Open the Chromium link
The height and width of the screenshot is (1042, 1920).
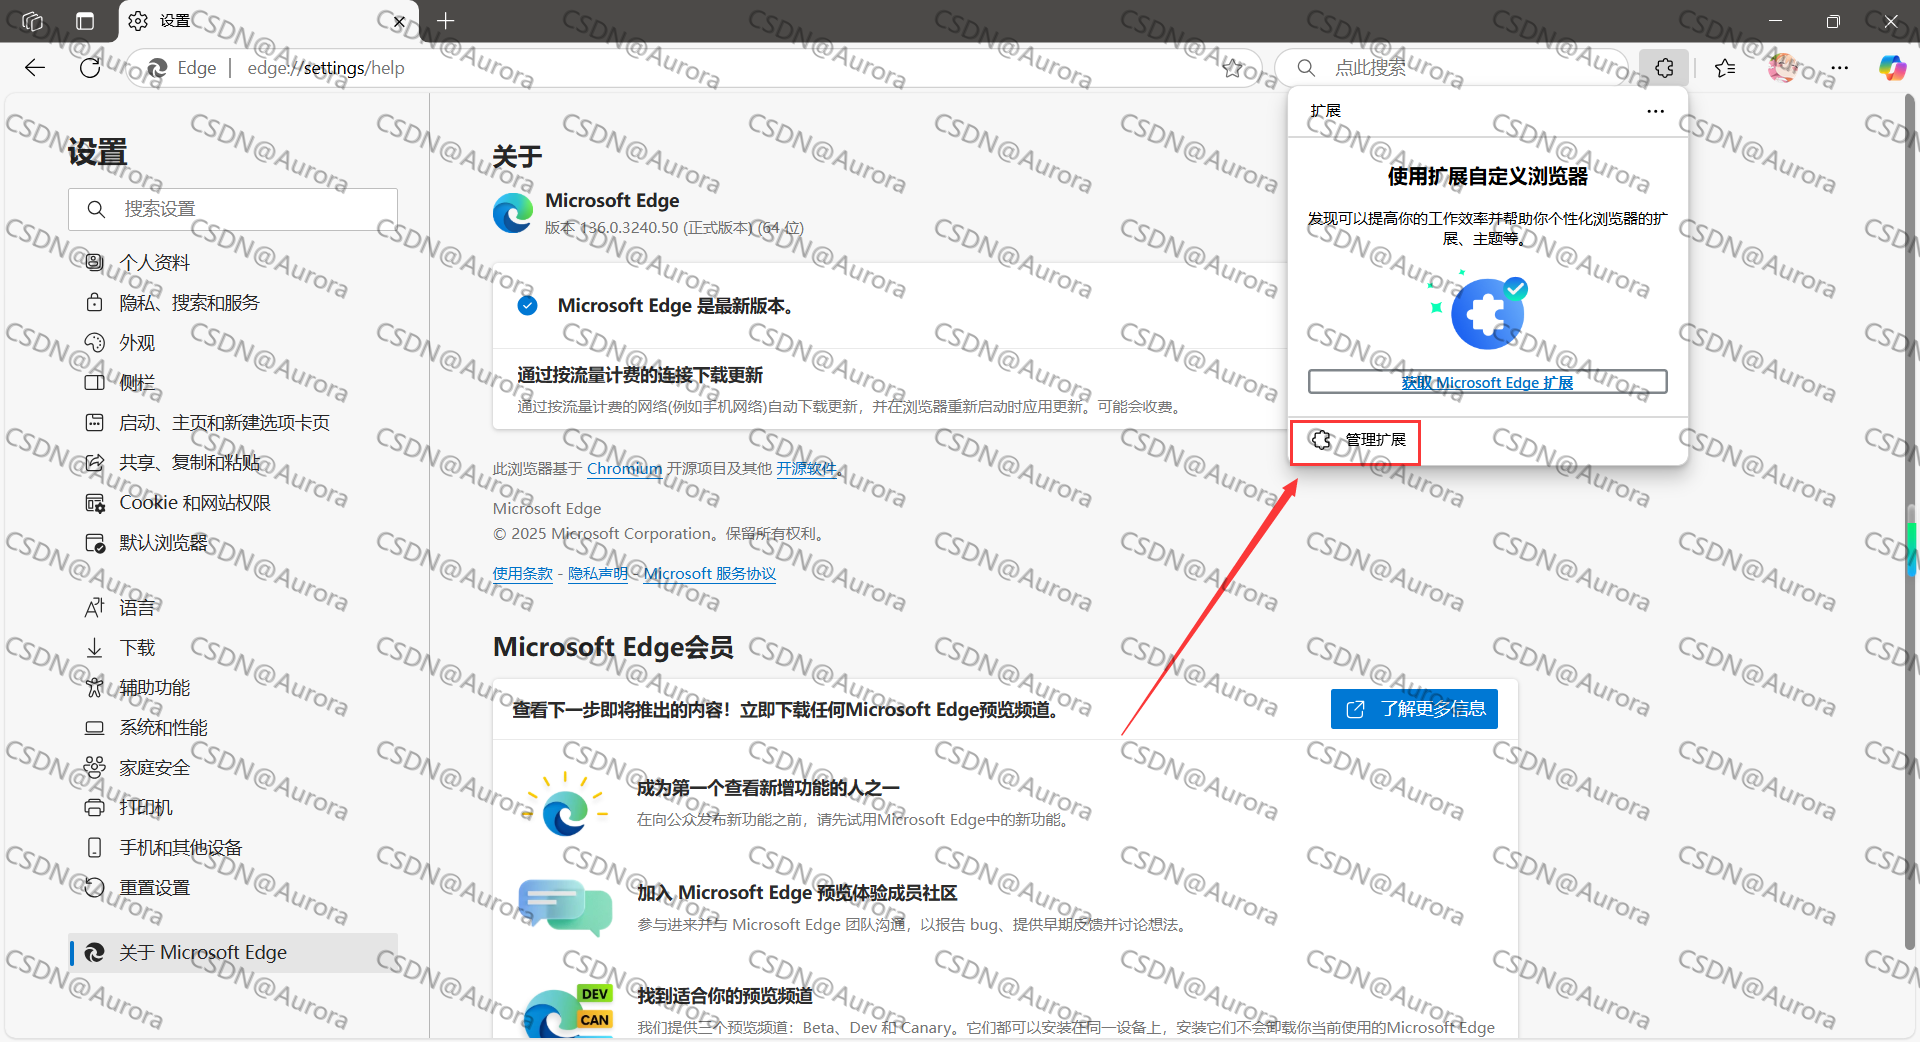[x=624, y=469]
